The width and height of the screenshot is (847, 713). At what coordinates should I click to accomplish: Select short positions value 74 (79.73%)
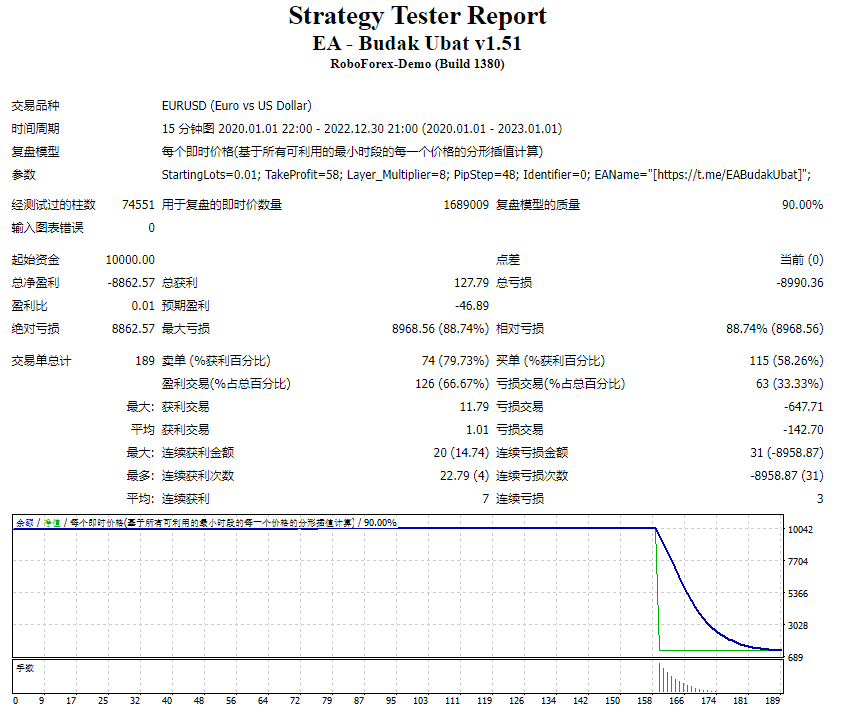pyautogui.click(x=455, y=360)
